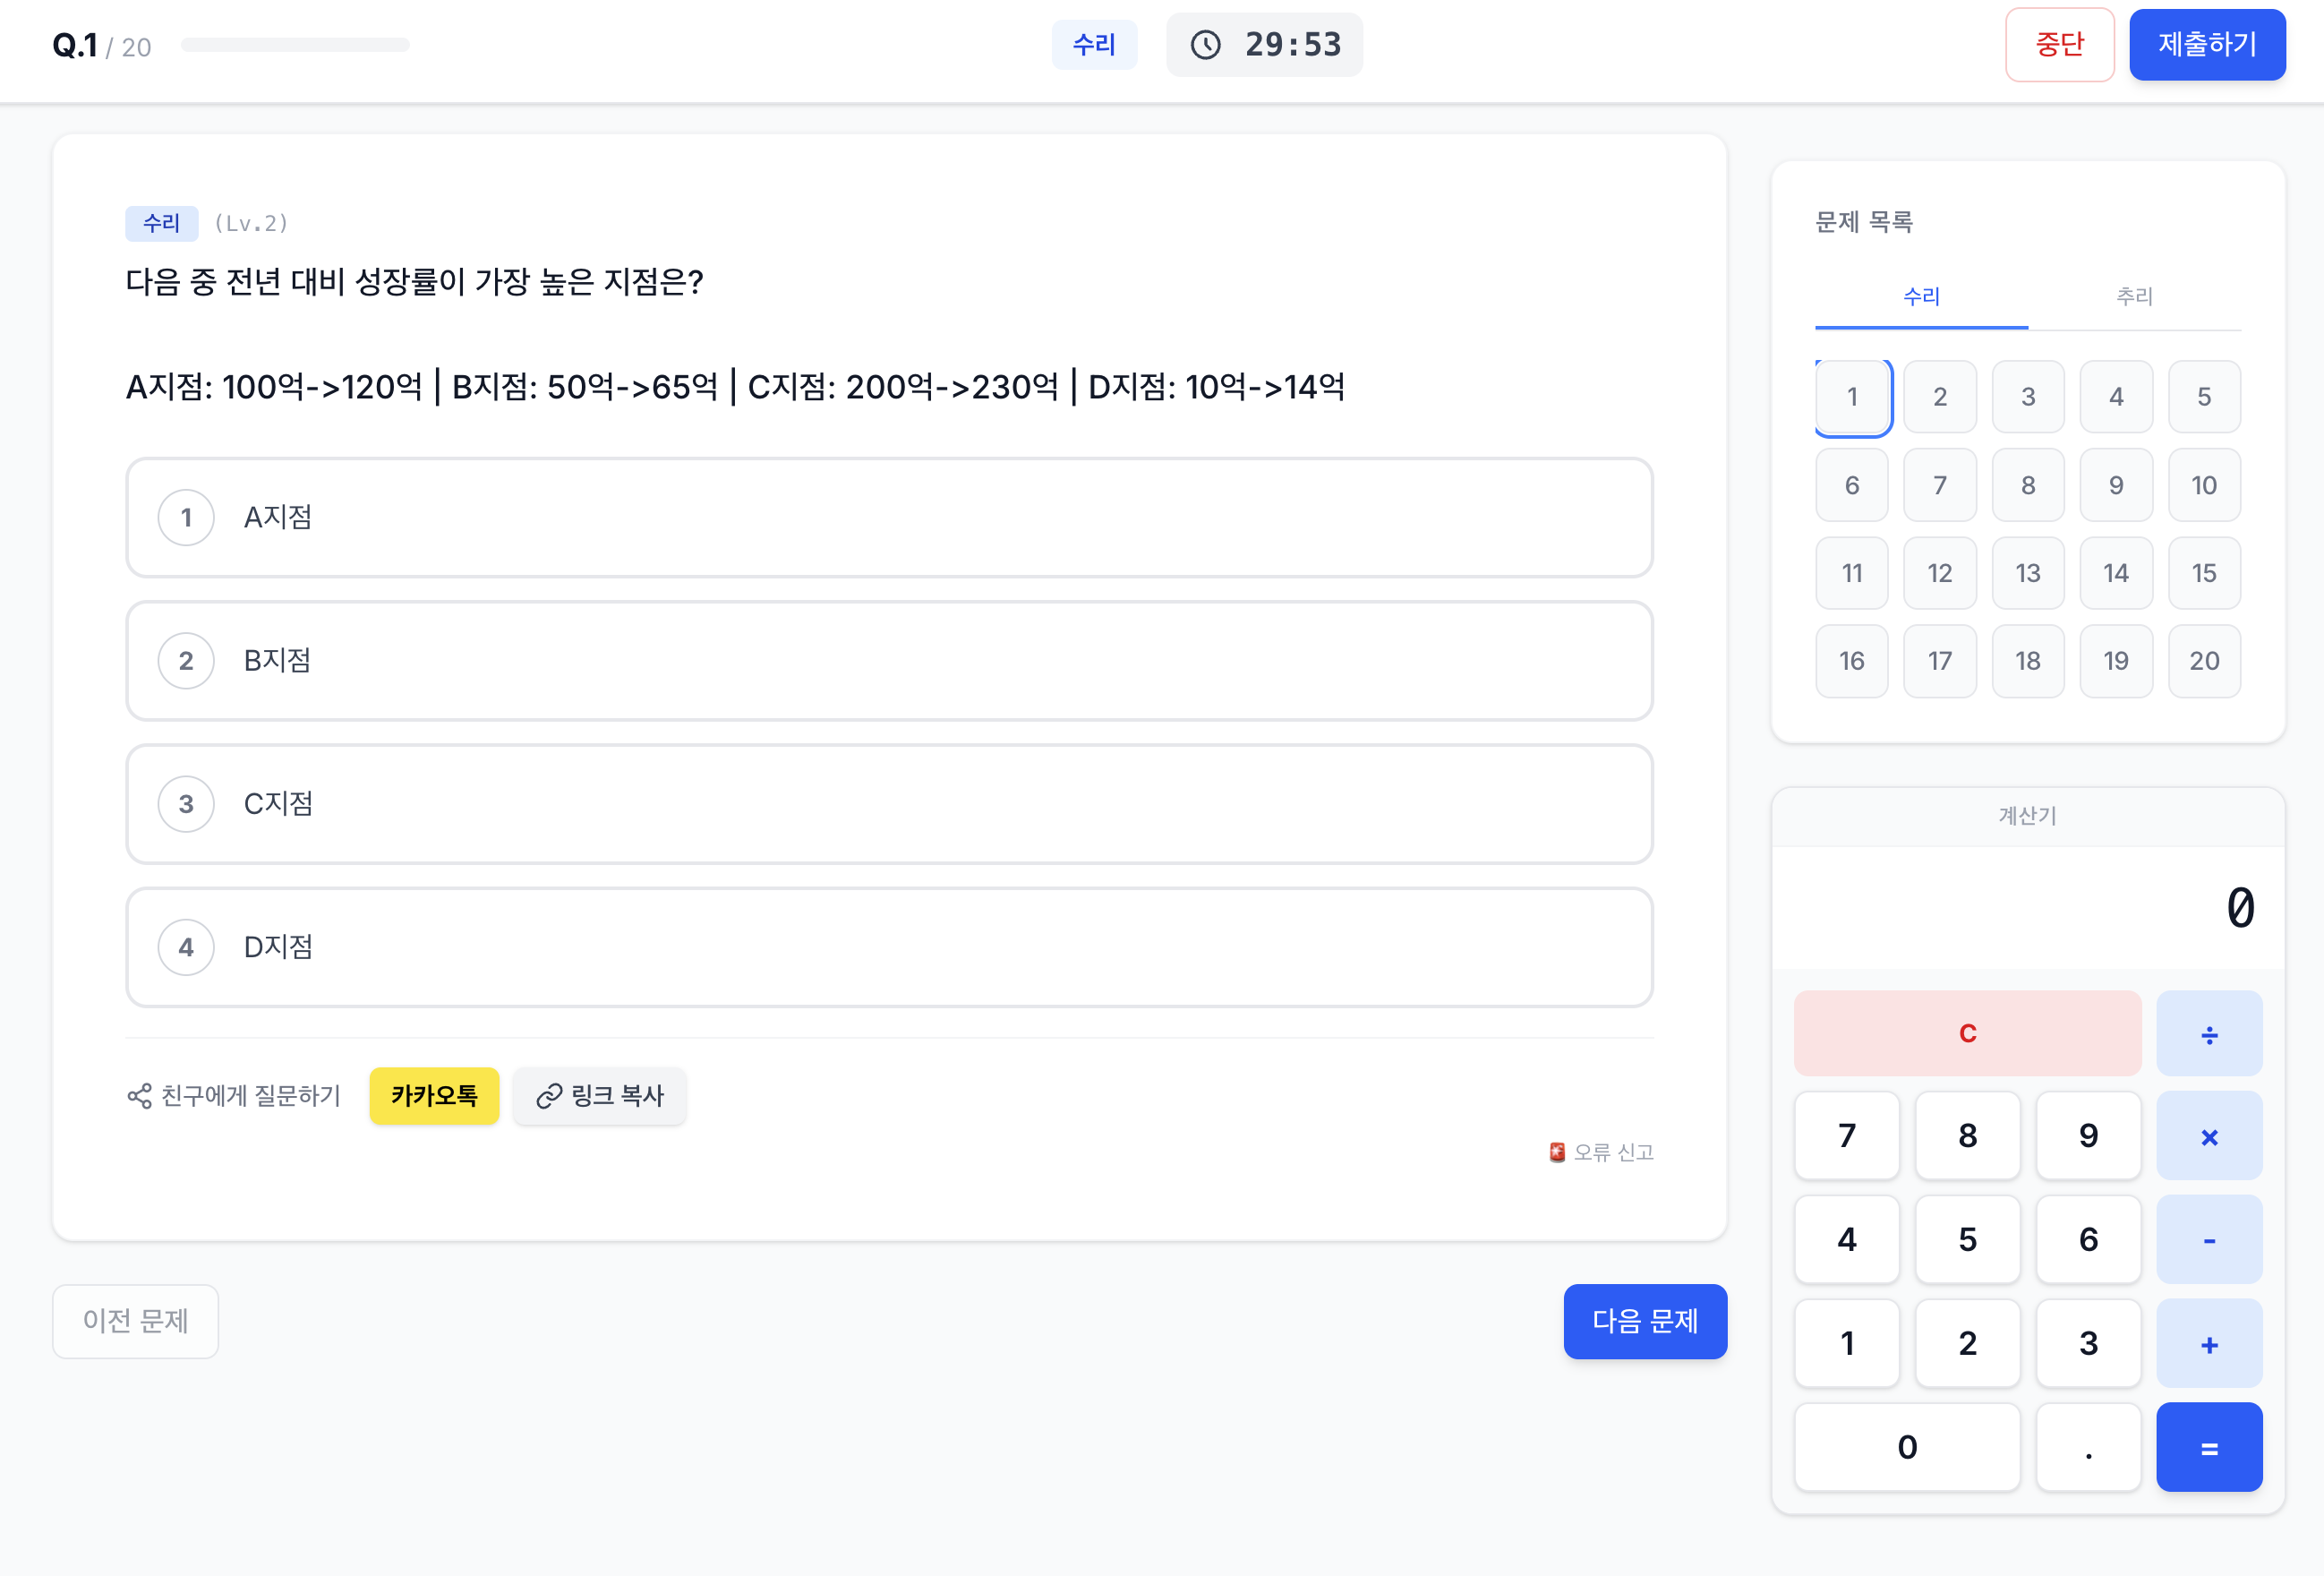Viewport: 2324px width, 1576px height.
Task: Click the 제출하기 submit button
Action: click(x=2206, y=45)
